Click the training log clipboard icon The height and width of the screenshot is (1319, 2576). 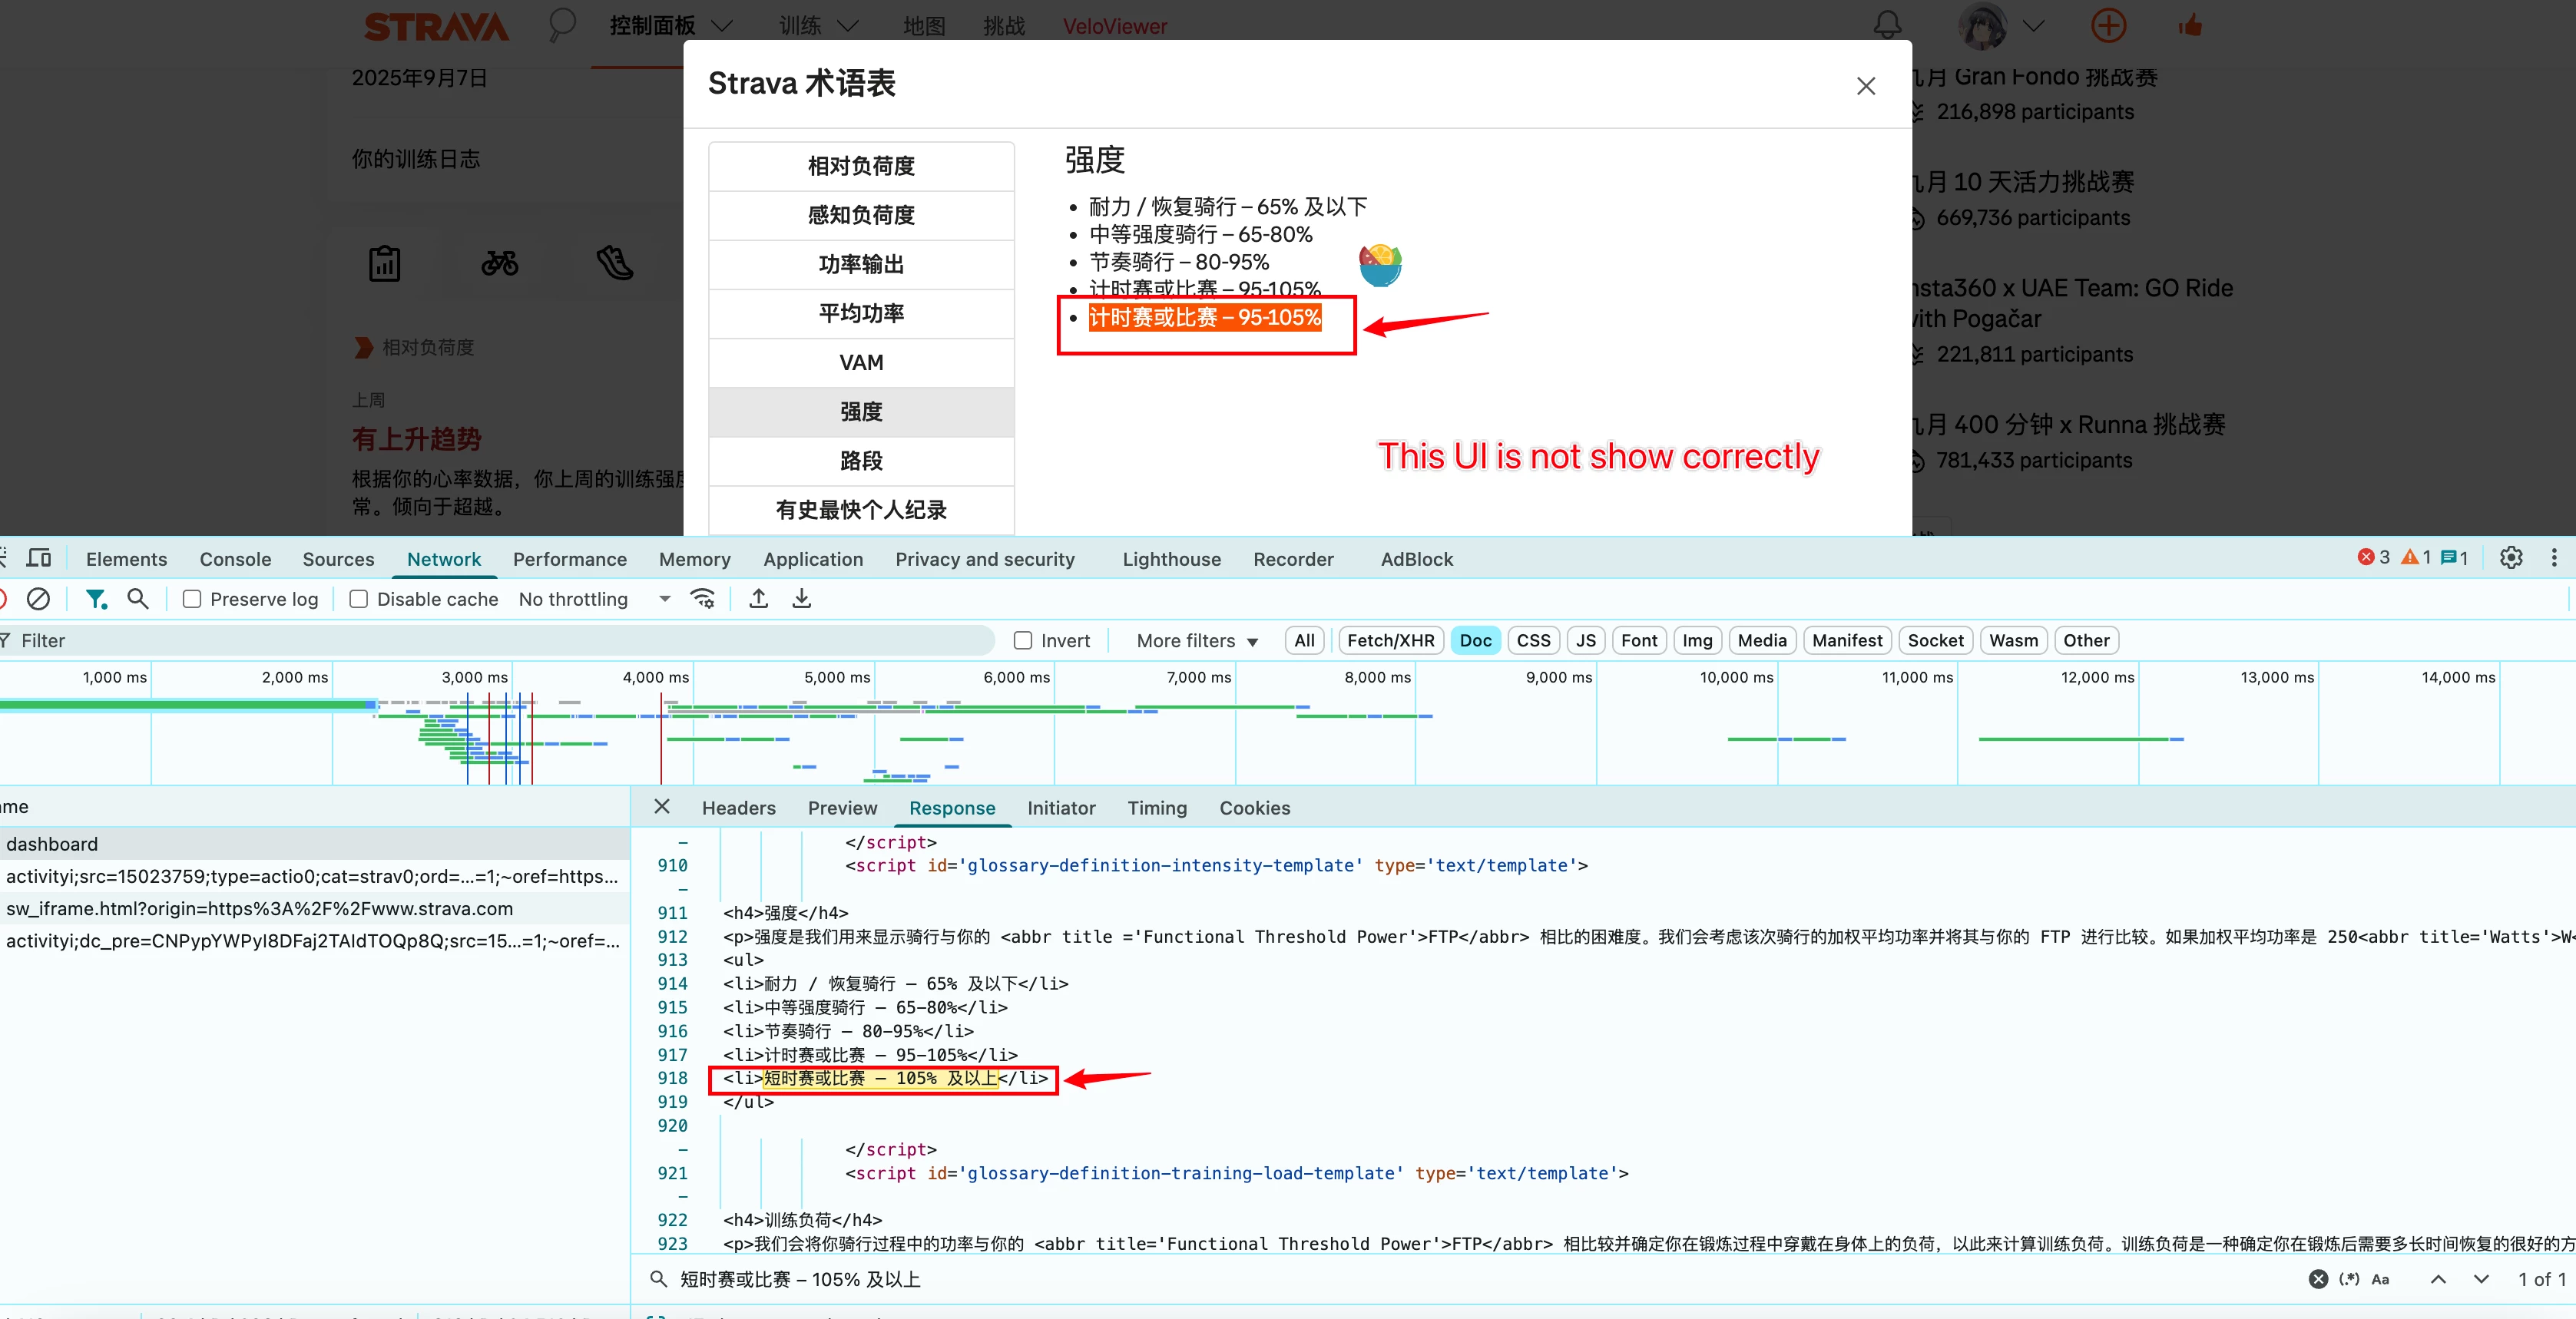coord(385,264)
